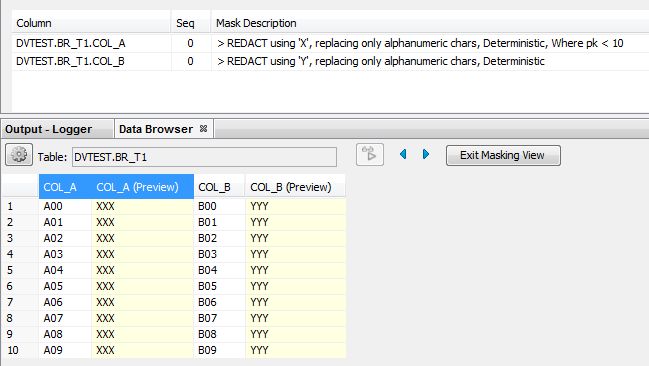The height and width of the screenshot is (366, 649).
Task: Click YYY preview in the B09 row
Action: coord(295,350)
